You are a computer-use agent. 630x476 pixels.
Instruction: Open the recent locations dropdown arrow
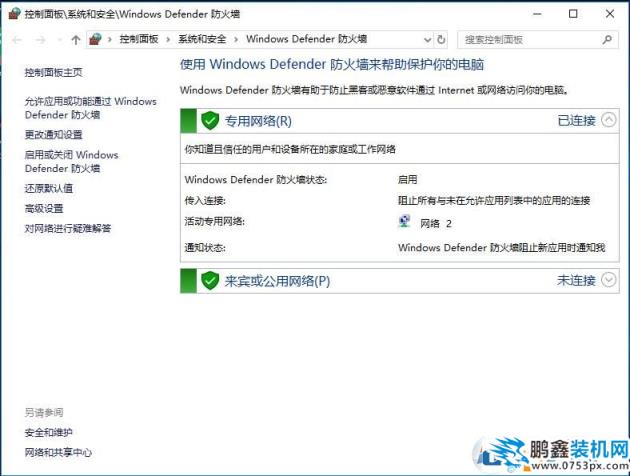tap(59, 39)
